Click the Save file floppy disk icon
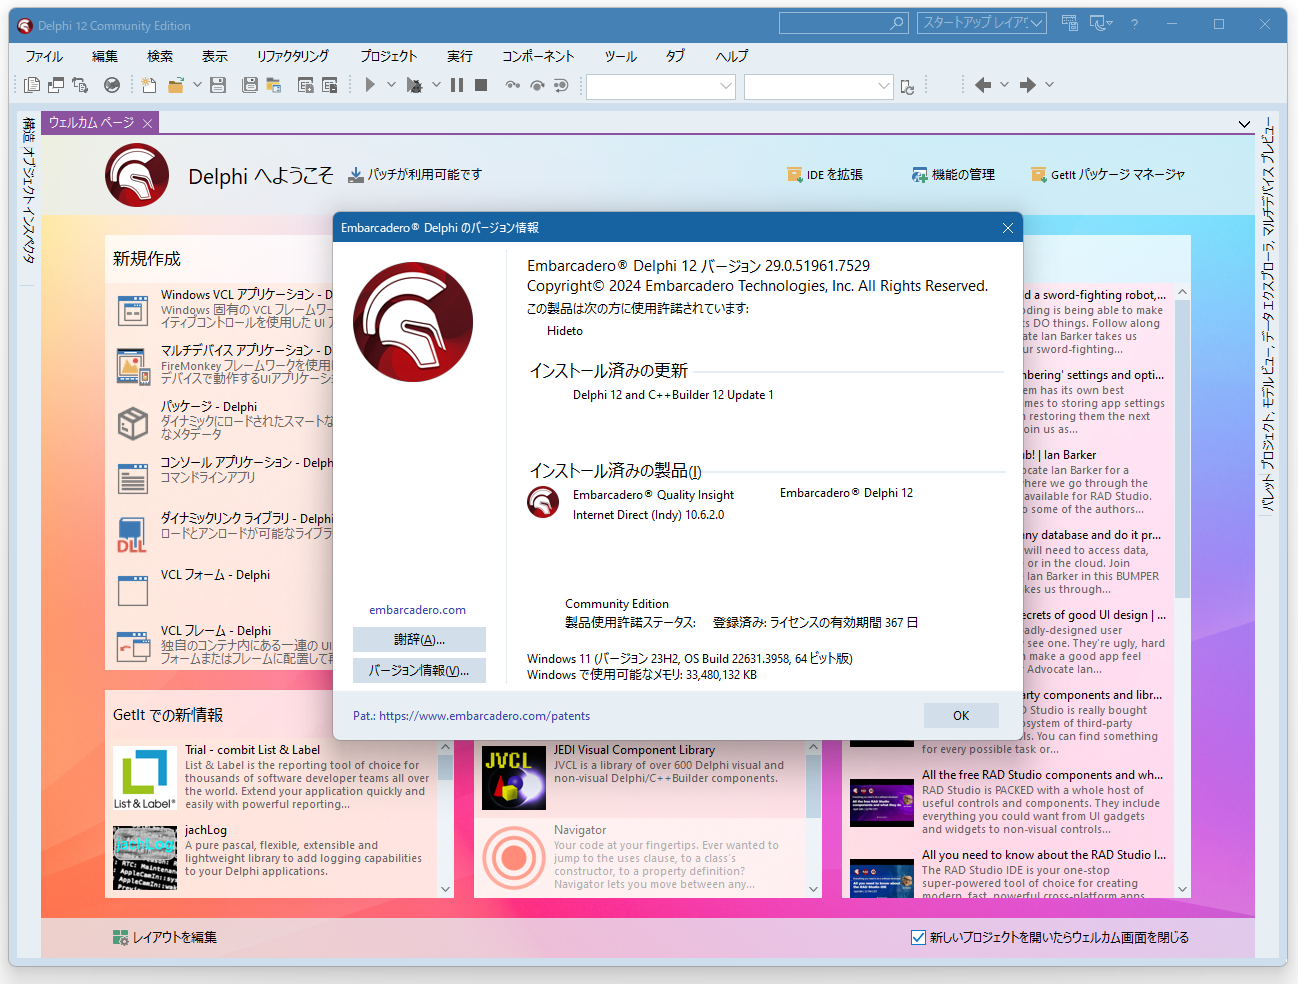 [218, 85]
